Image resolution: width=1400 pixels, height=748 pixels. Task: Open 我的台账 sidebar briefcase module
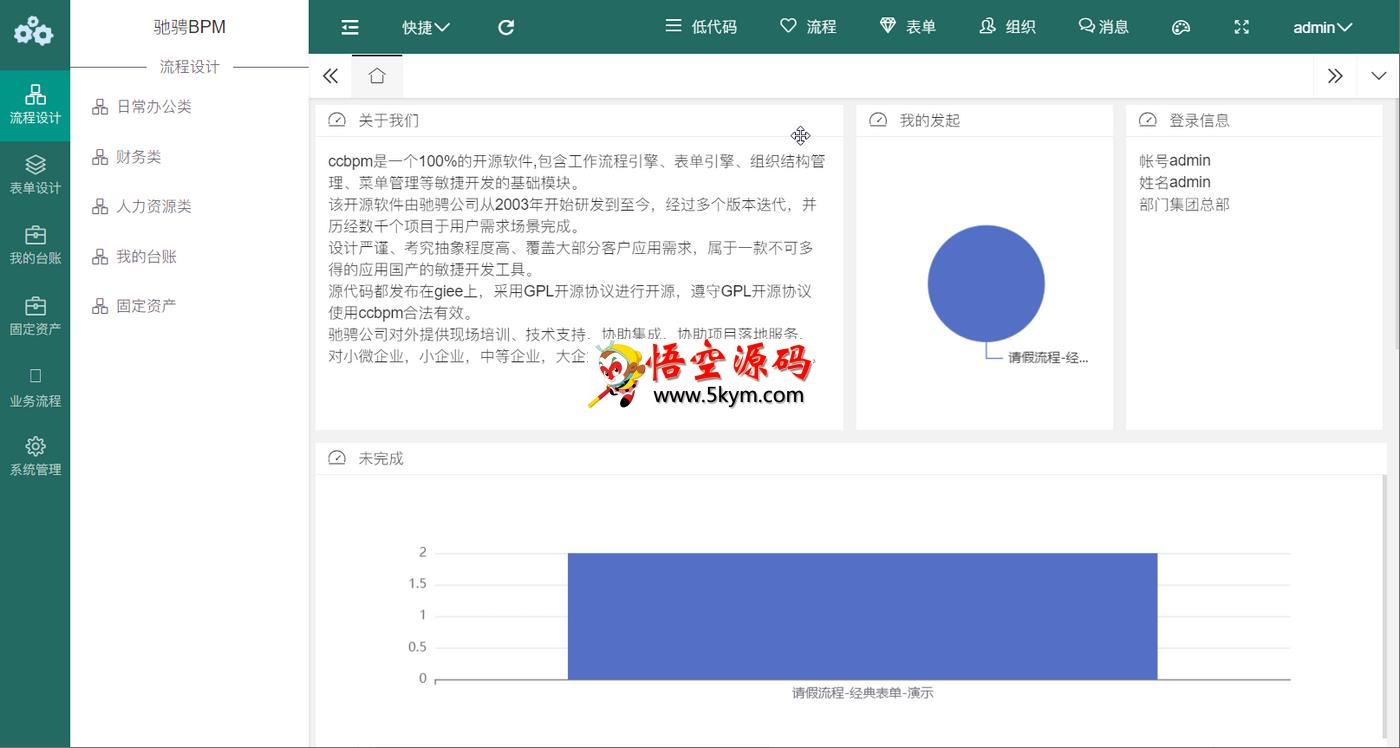35,245
